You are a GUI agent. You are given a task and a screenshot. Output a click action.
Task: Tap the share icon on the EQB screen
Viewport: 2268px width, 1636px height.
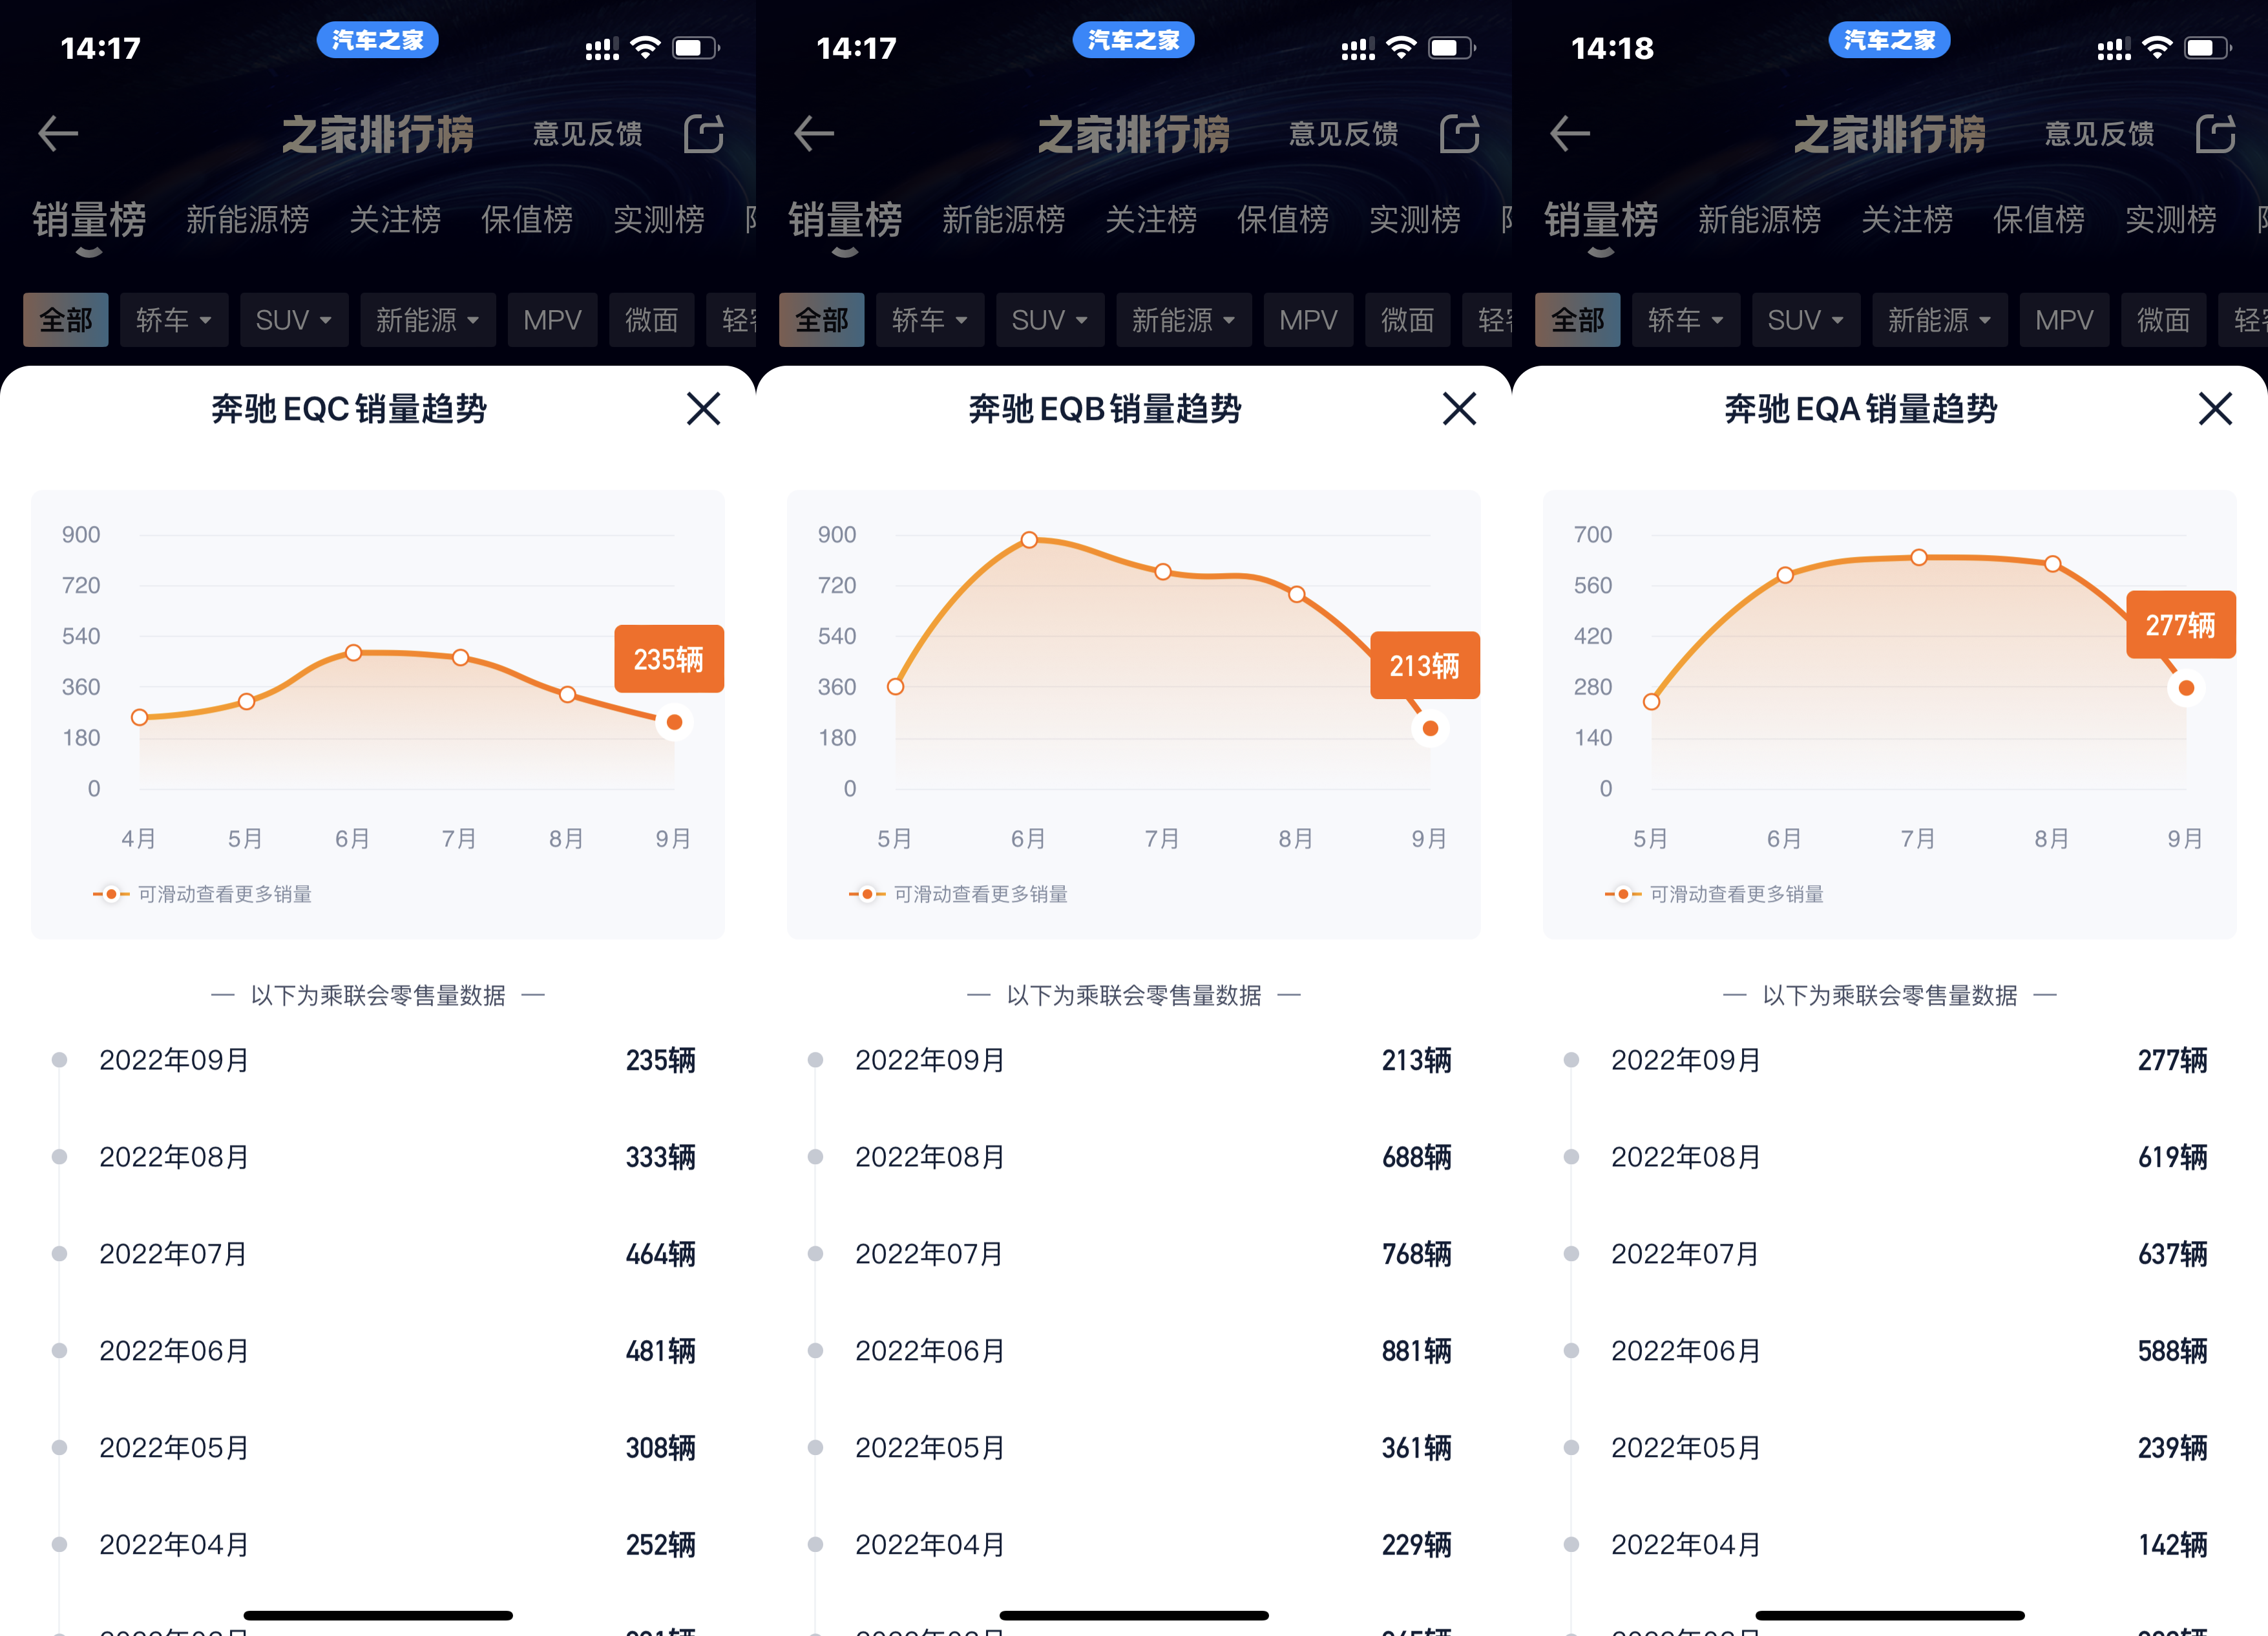coord(1460,133)
